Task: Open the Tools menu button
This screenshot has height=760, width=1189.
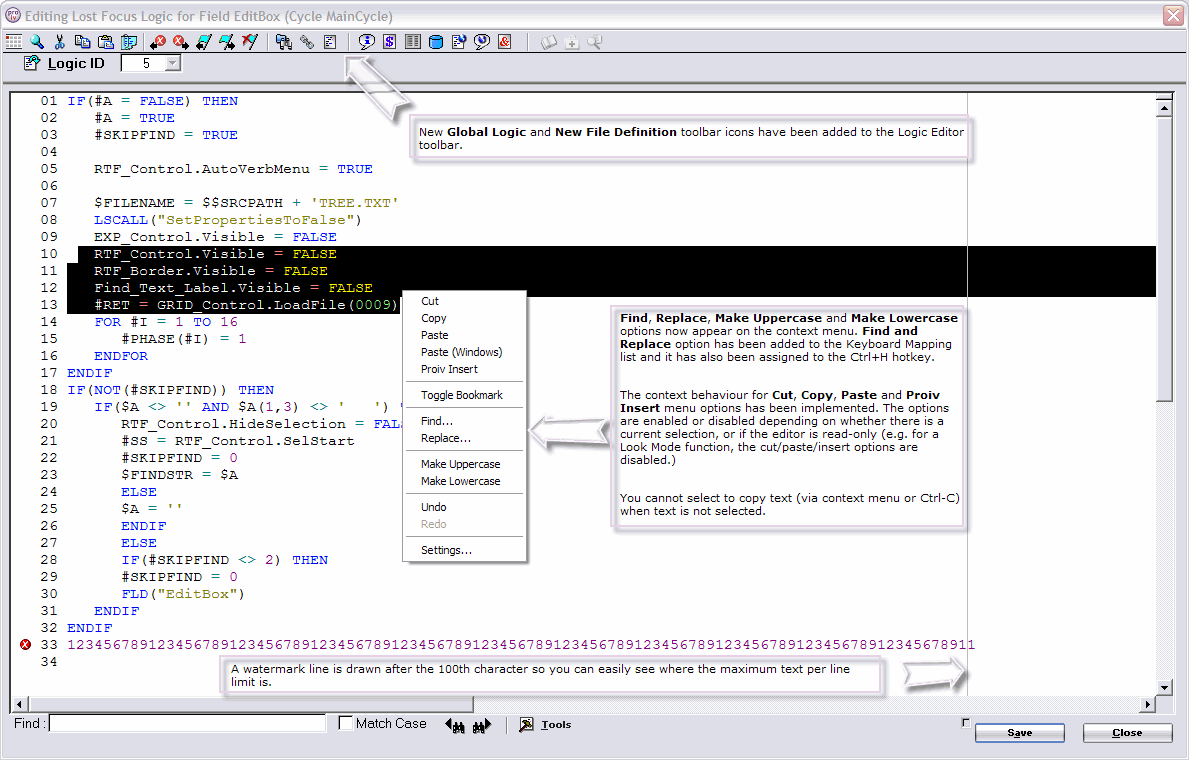Action: [x=545, y=725]
